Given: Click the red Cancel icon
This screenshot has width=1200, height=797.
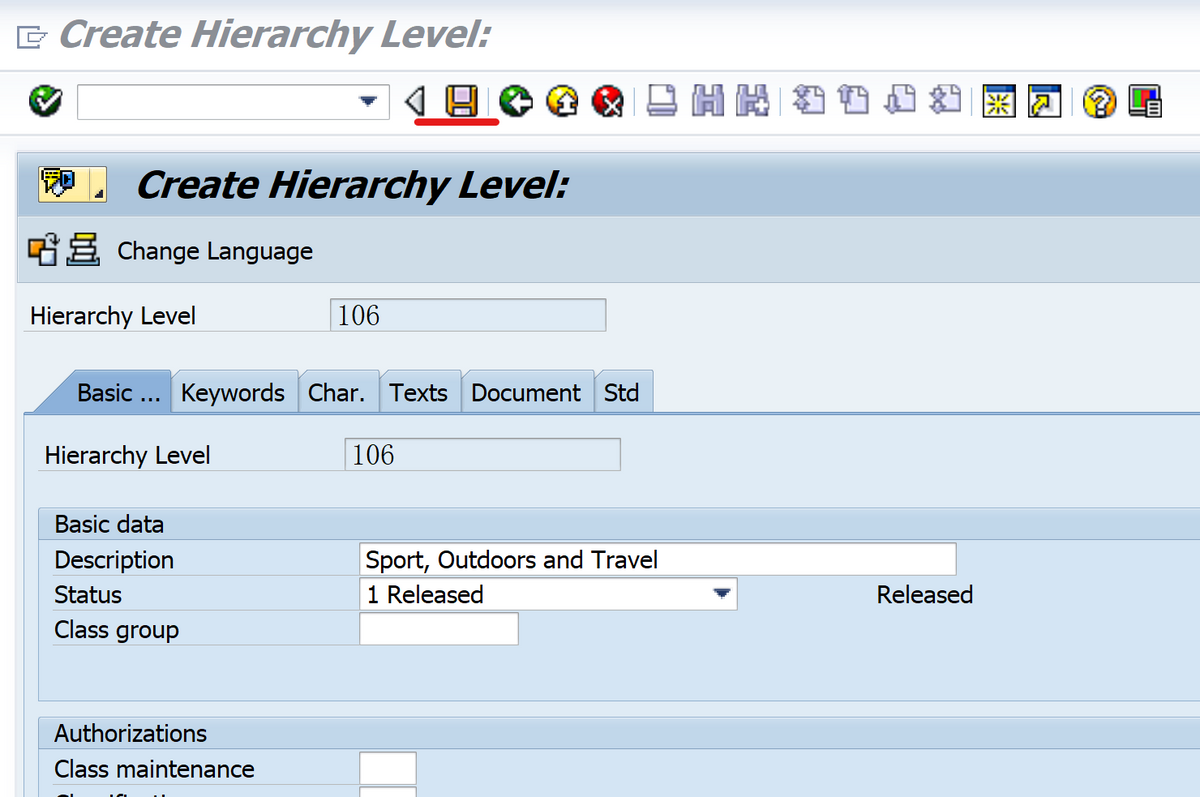Looking at the screenshot, I should click(x=608, y=101).
